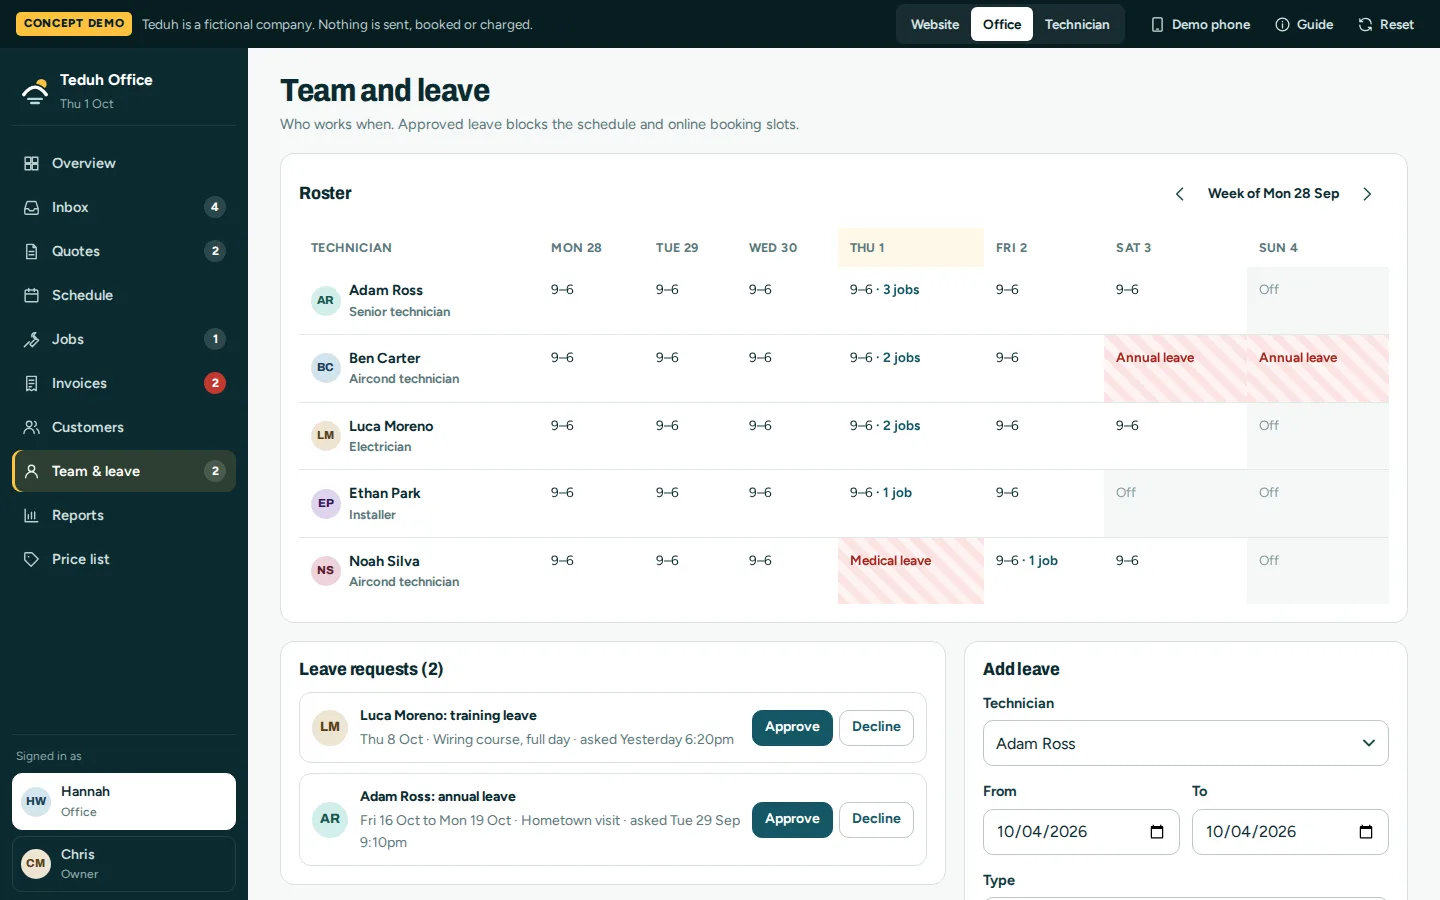Approve Luca Moreno's training leave
Screen dimensions: 1440x900
coord(792,727)
